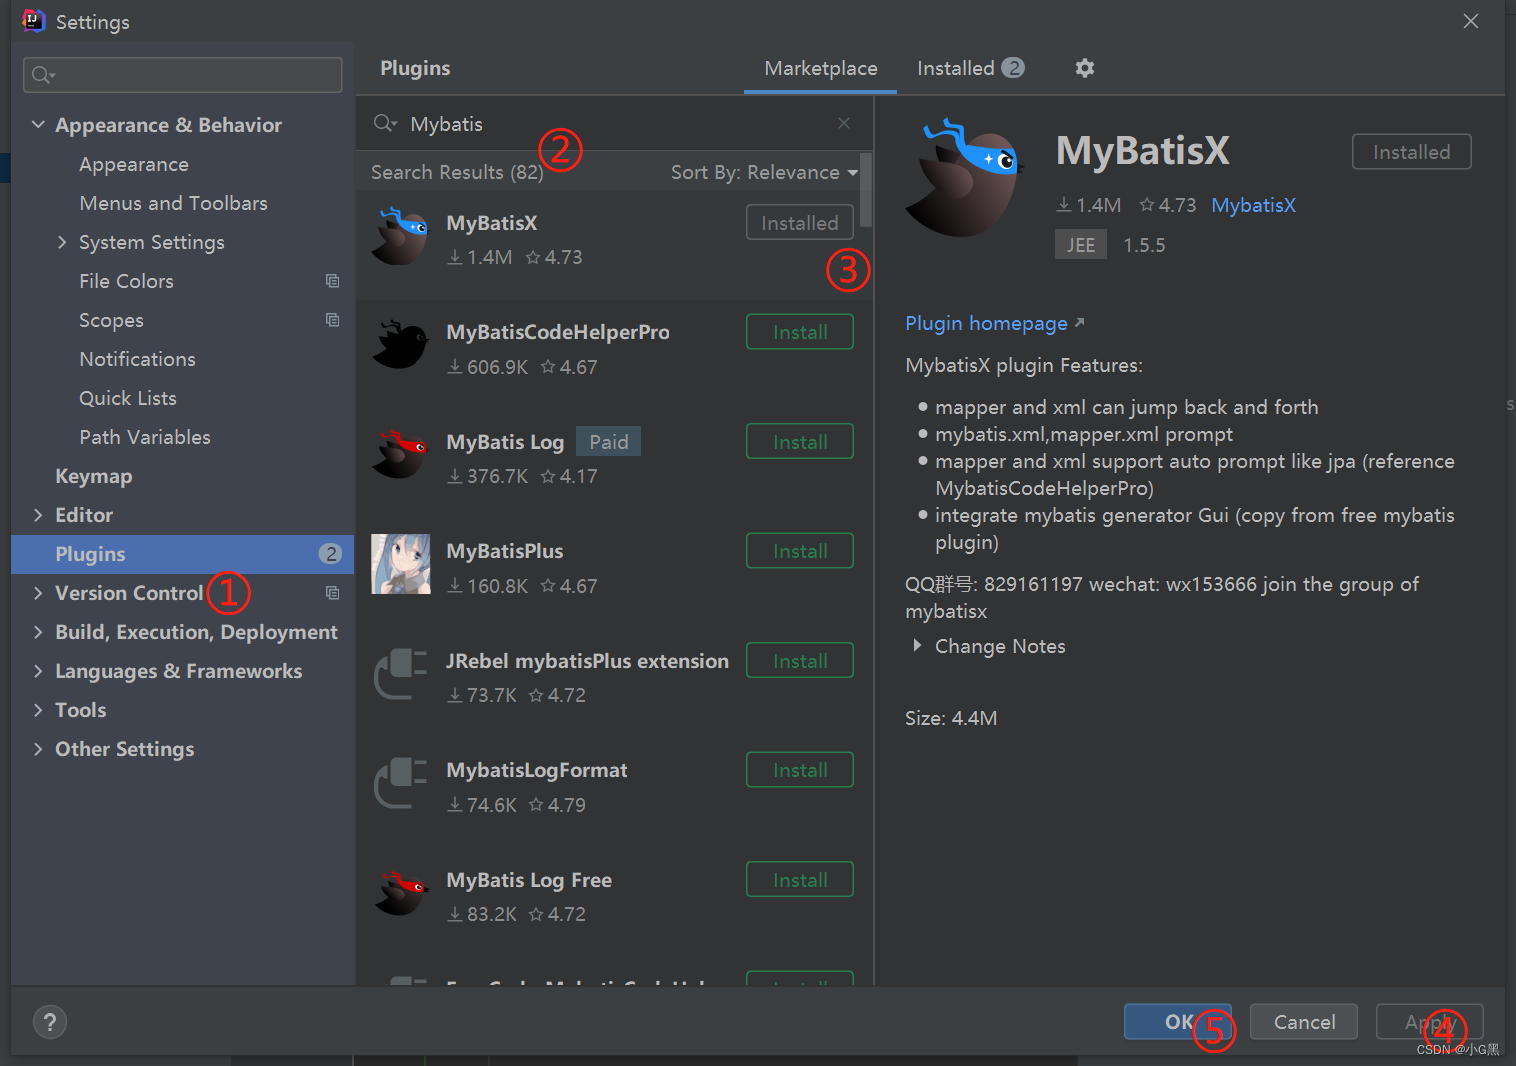Click the Search Results (82) label
Viewport: 1516px width, 1066px height.
pos(457,172)
